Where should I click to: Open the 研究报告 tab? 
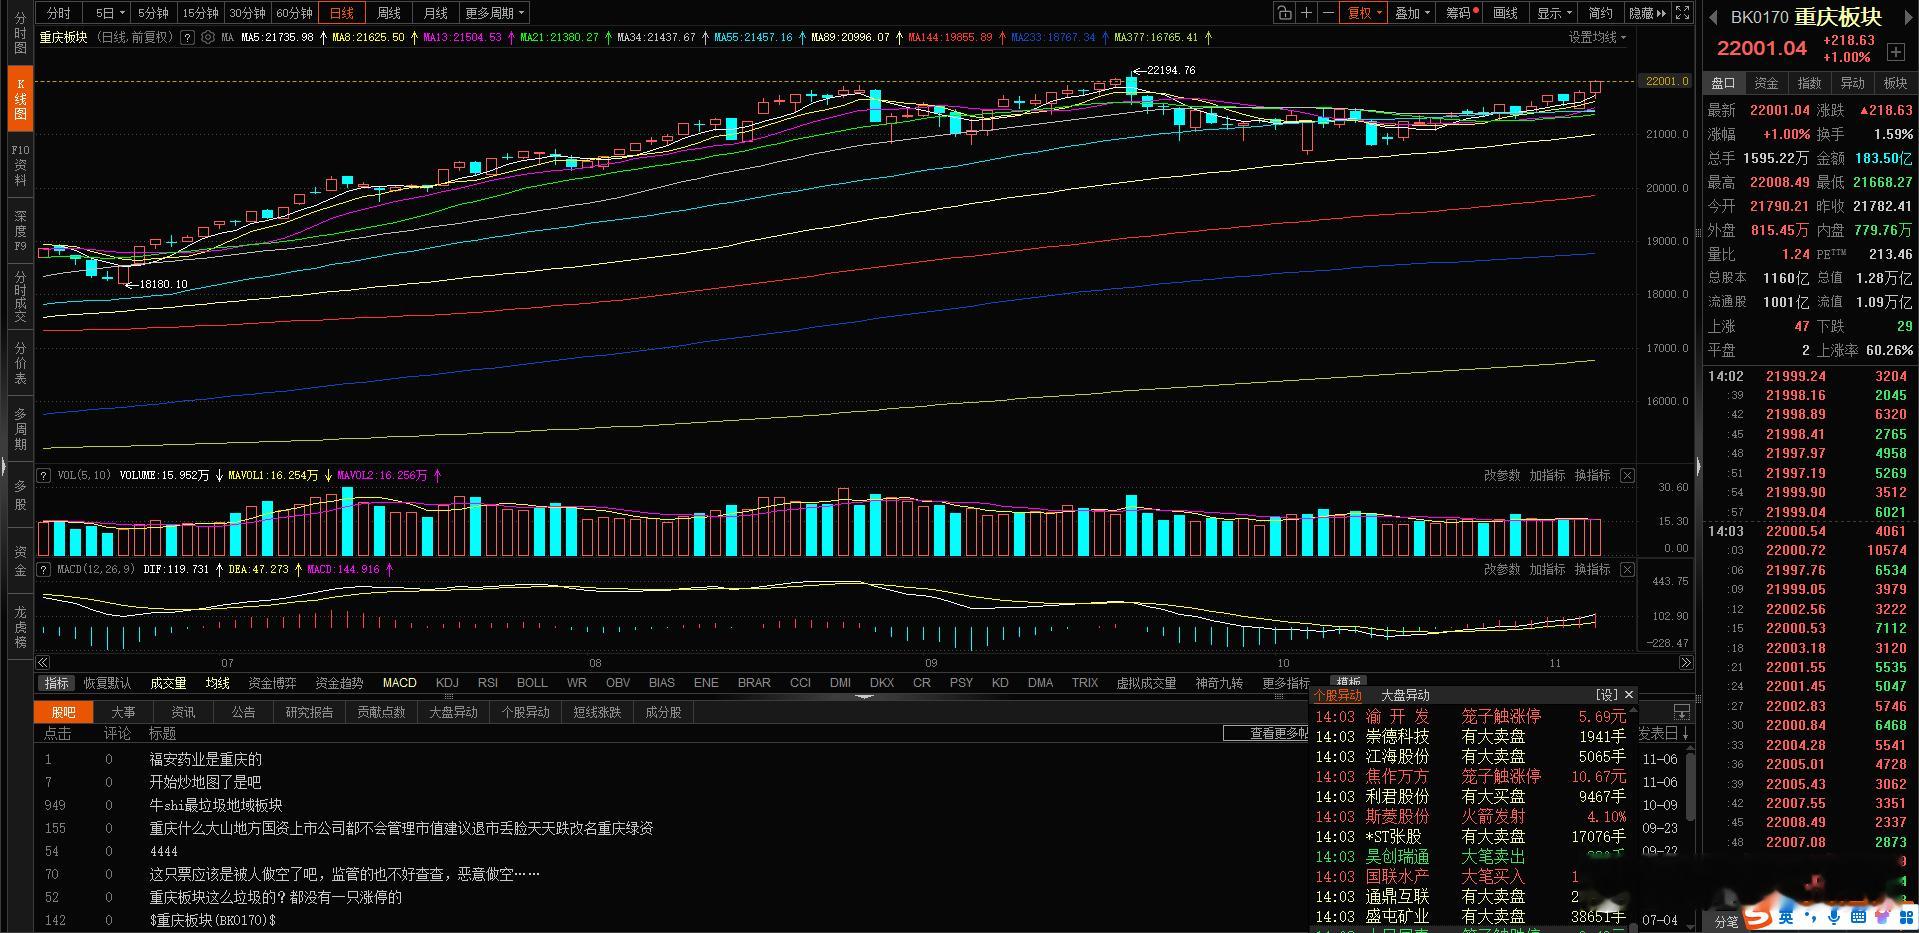309,712
